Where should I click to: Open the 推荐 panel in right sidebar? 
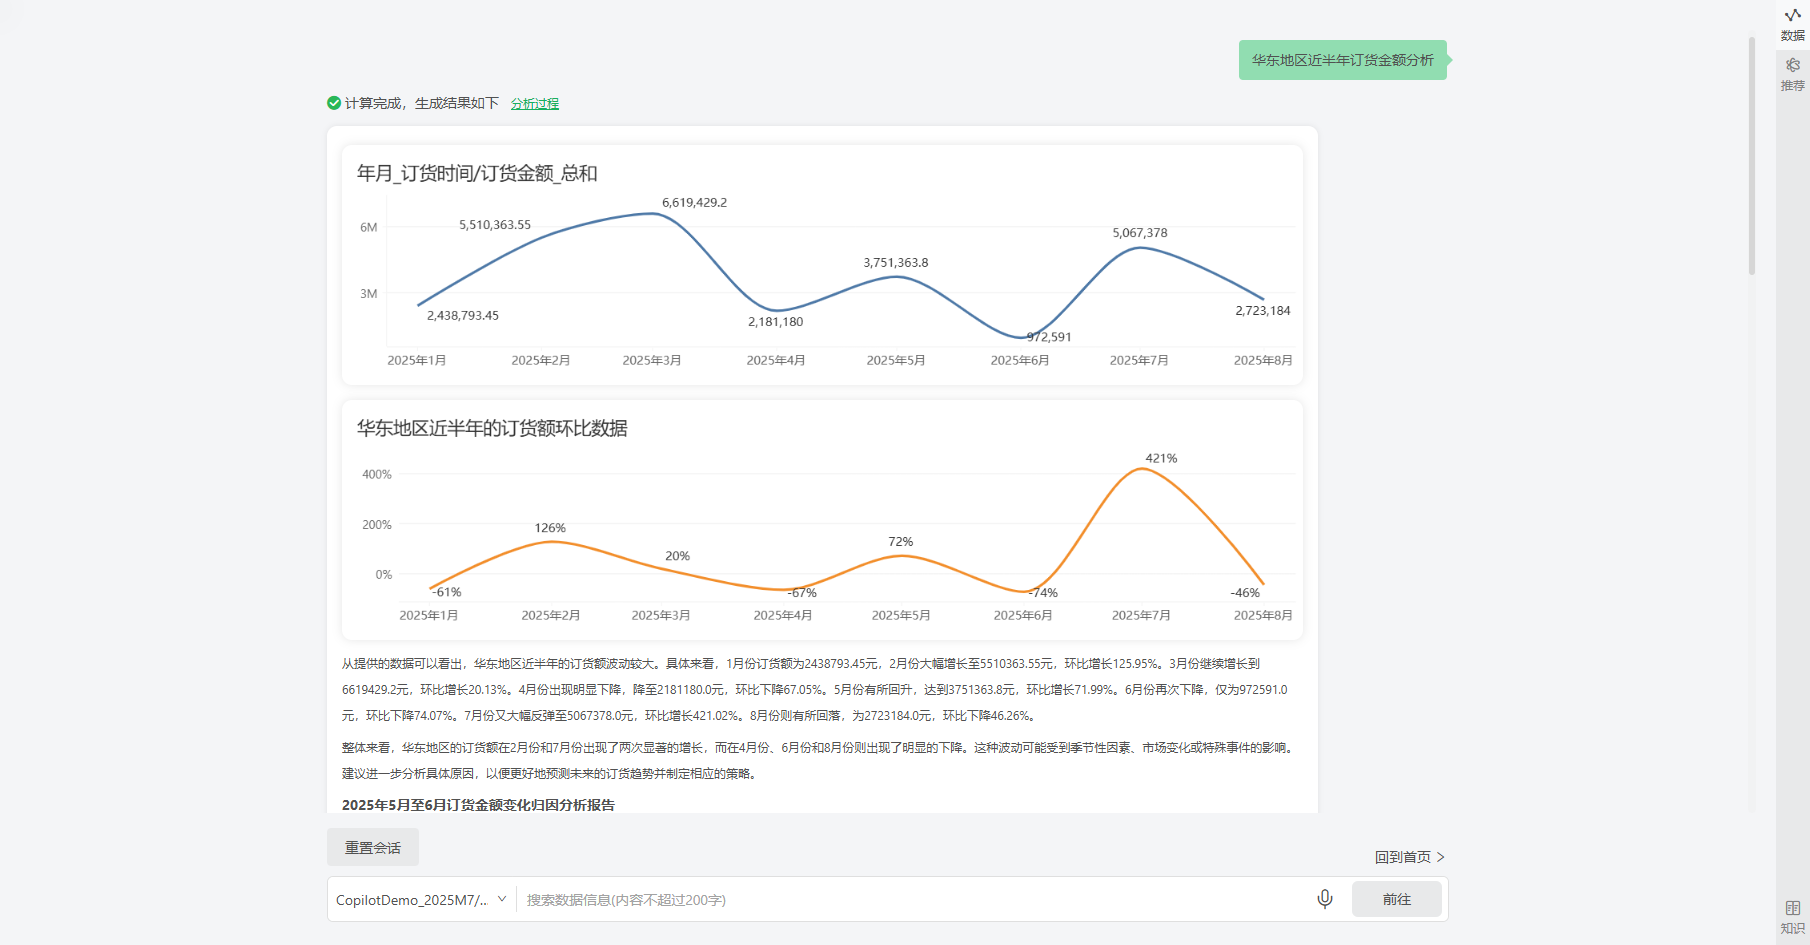pos(1792,74)
